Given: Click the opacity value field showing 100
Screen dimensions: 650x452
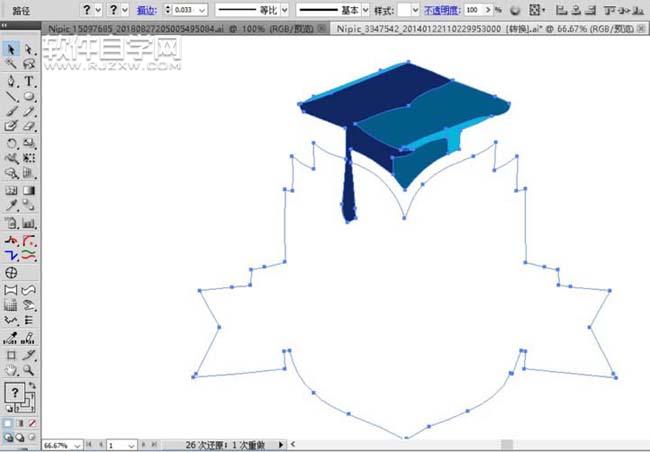Looking at the screenshot, I should (x=472, y=10).
